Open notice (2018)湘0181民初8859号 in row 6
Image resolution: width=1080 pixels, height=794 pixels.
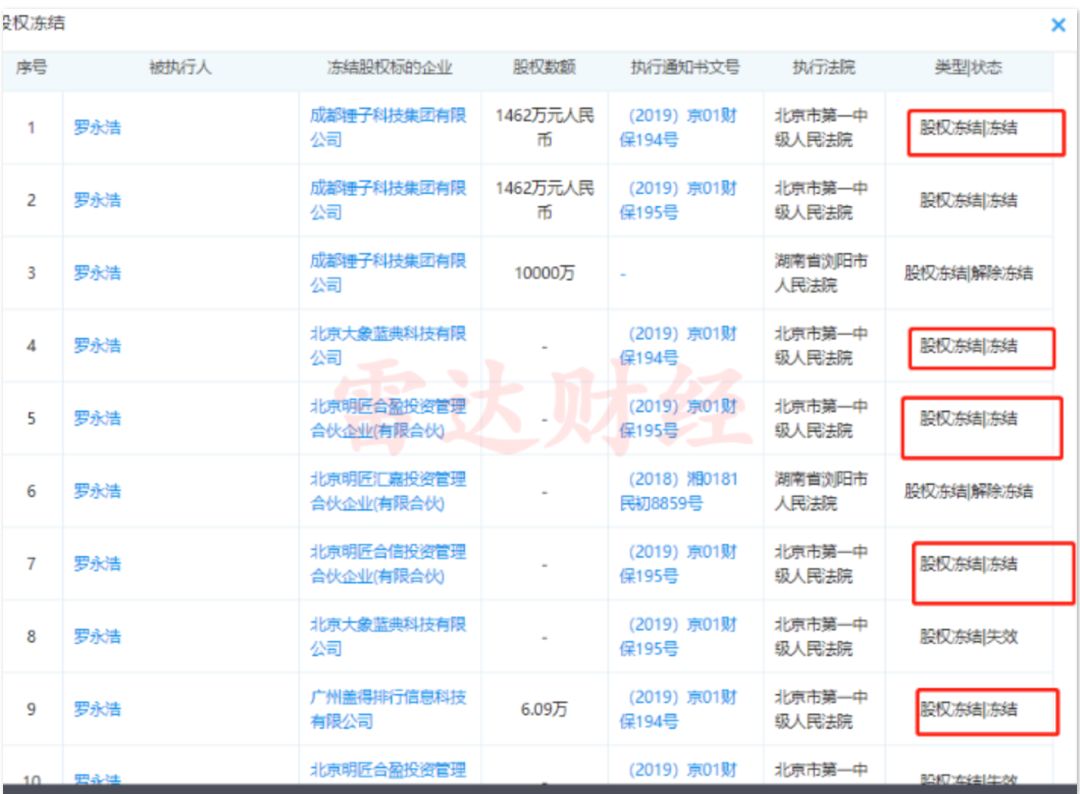tap(678, 491)
